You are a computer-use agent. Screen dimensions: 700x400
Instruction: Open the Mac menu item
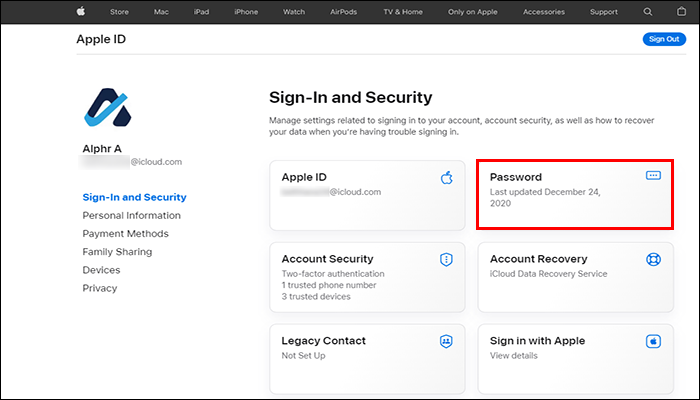(x=162, y=12)
